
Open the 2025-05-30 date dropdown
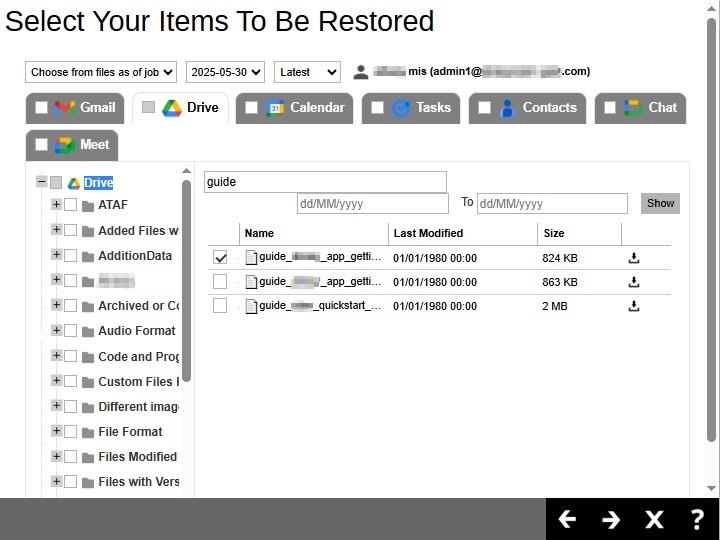coord(225,72)
